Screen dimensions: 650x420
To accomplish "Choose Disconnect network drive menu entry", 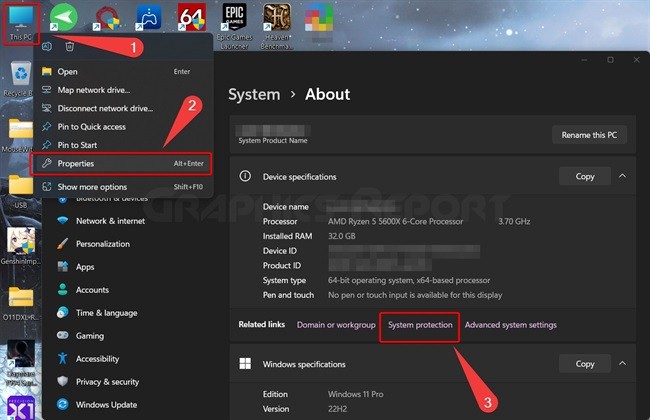I will click(x=123, y=108).
